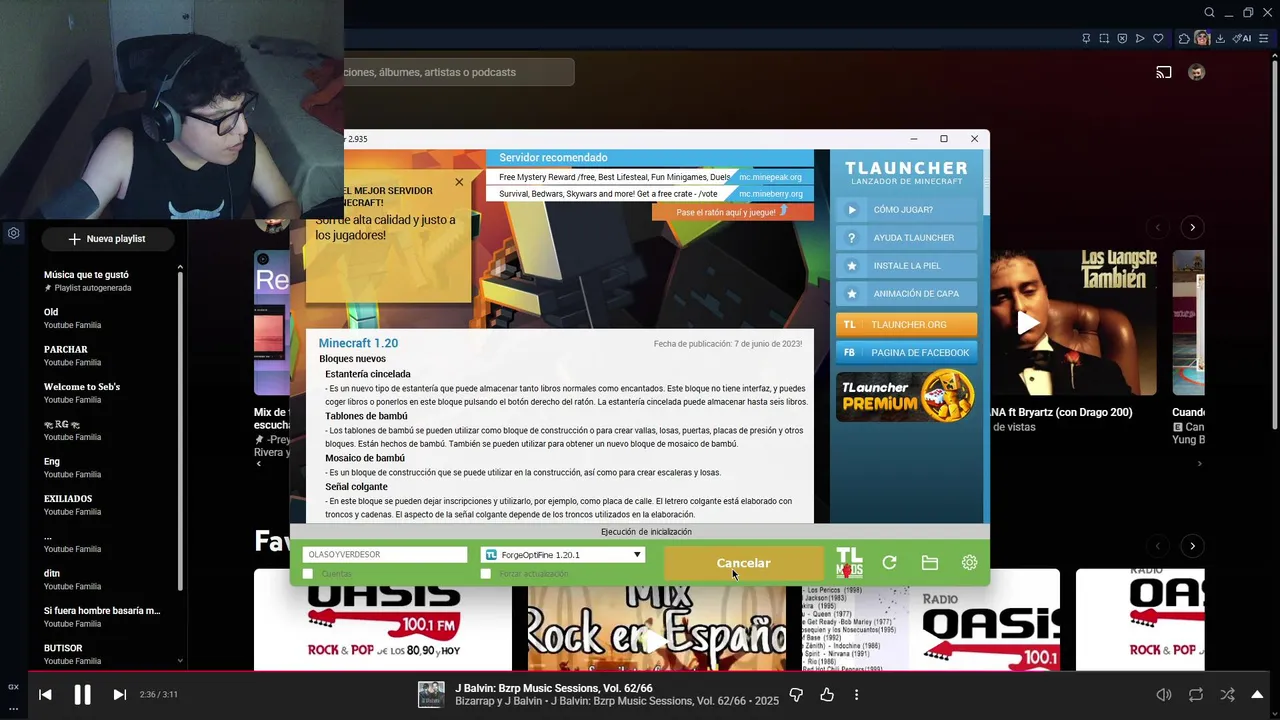
Task: Open the browser extensions cube icon
Action: (x=1184, y=39)
